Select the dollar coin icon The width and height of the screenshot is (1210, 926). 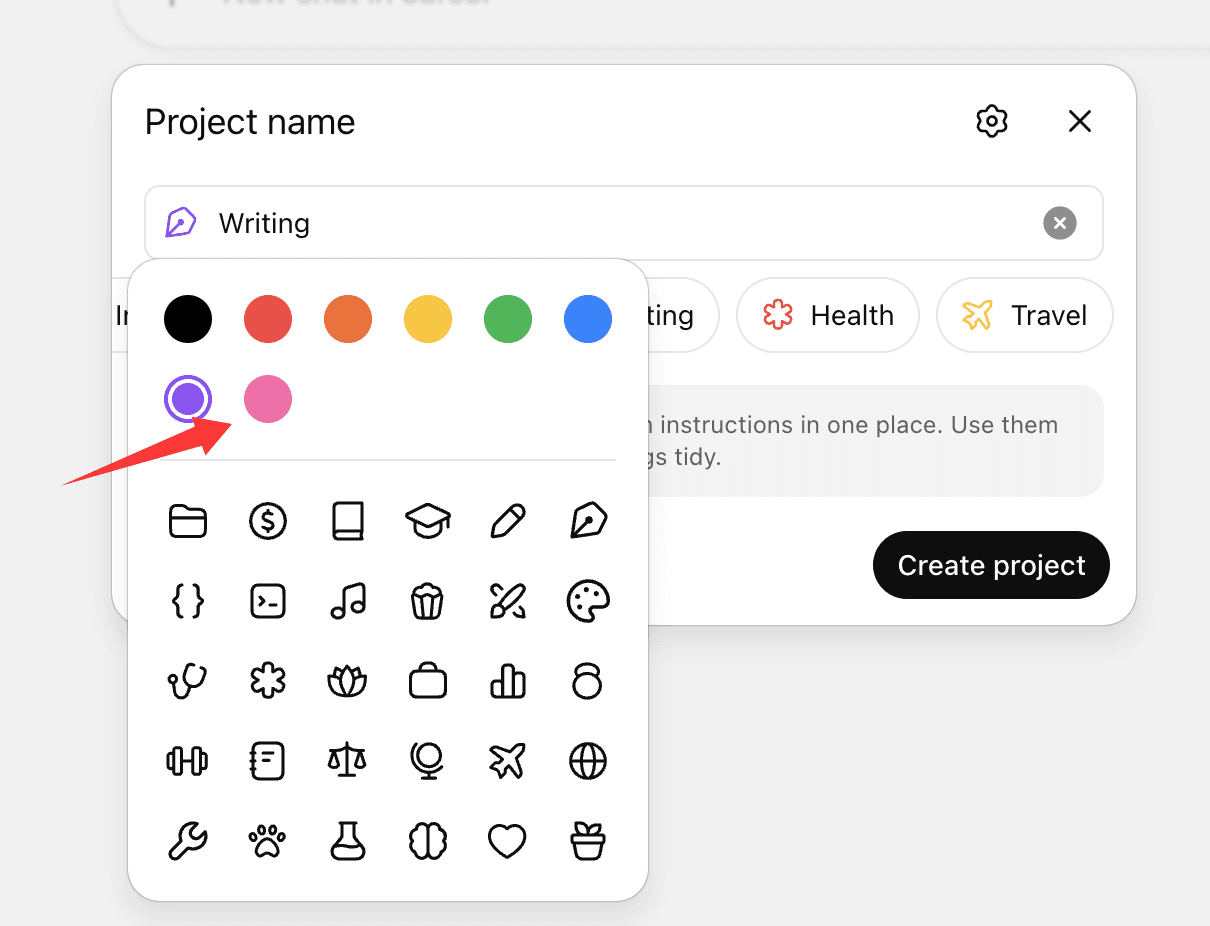[268, 521]
